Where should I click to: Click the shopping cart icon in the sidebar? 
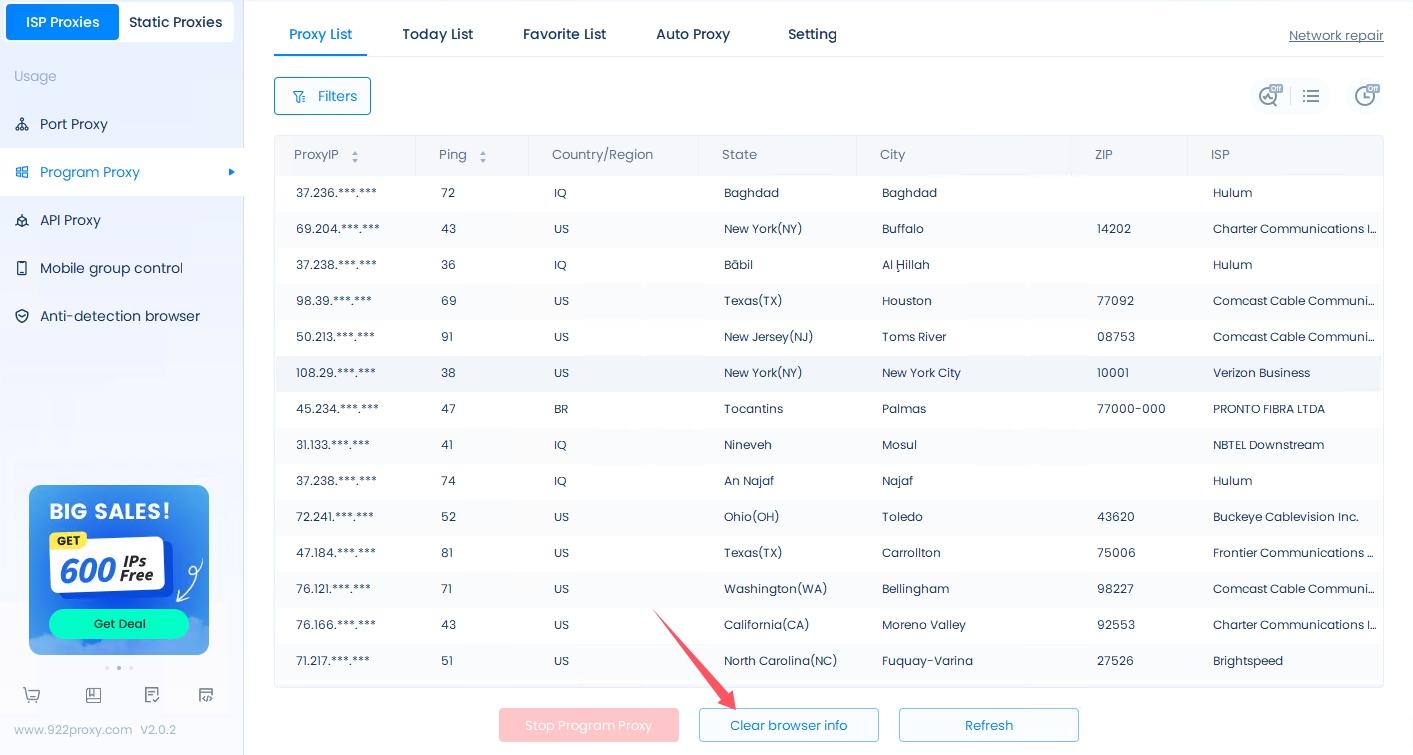click(32, 695)
